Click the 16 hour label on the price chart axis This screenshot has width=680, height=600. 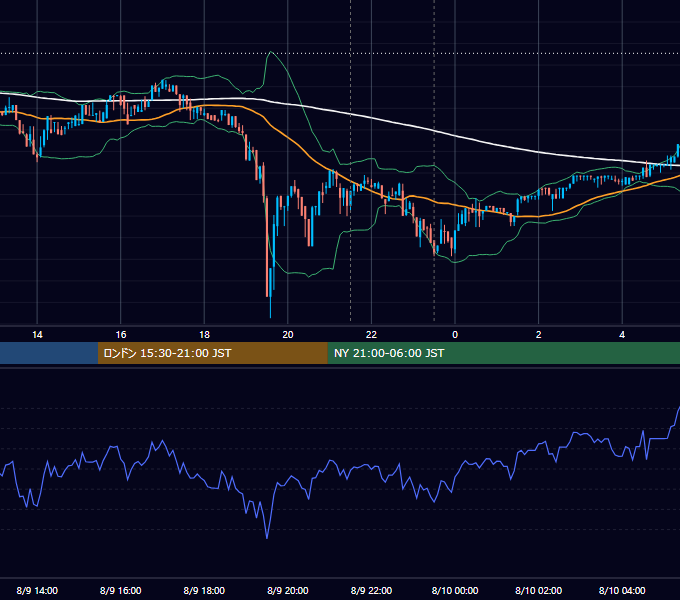click(x=121, y=335)
